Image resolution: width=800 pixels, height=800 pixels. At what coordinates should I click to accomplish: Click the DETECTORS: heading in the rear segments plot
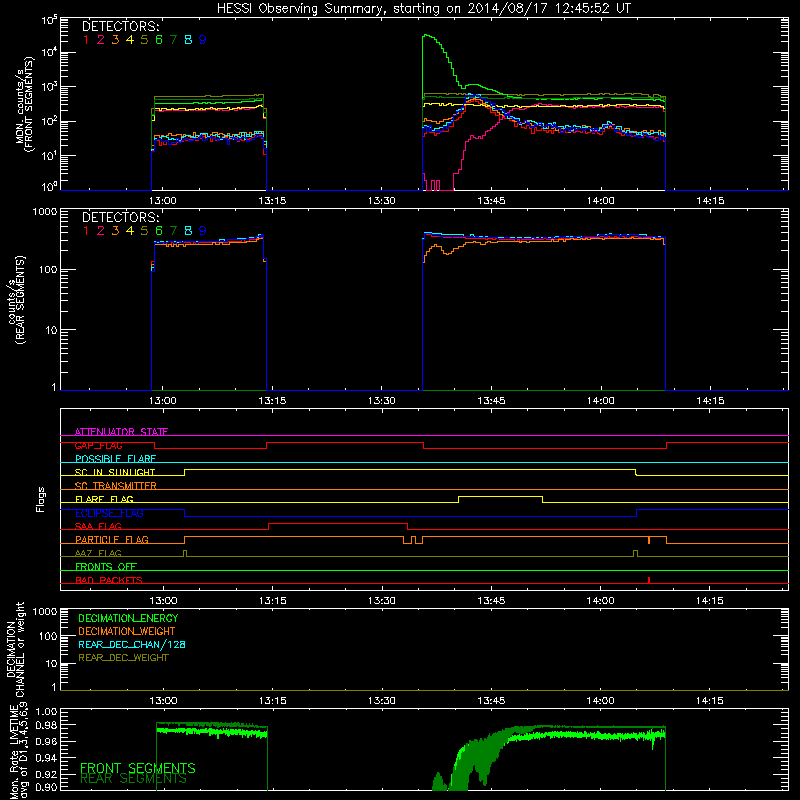(120, 217)
